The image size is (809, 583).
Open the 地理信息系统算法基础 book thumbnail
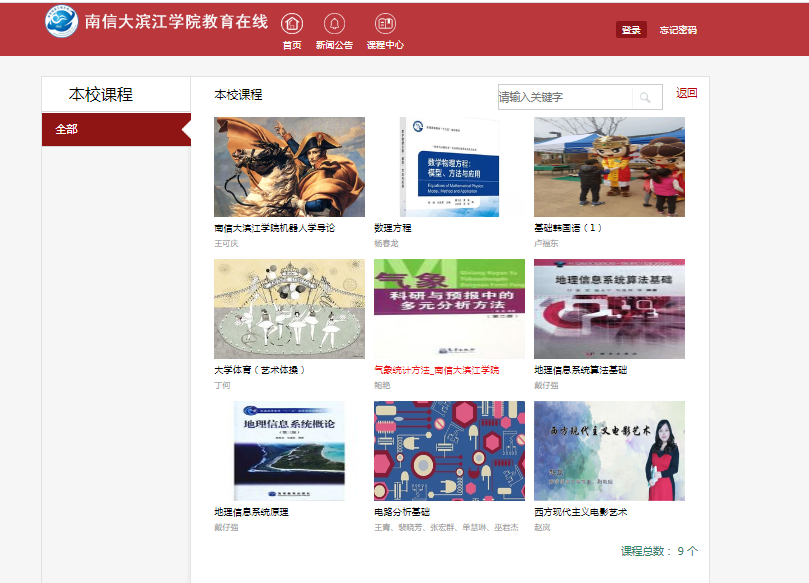coord(609,309)
